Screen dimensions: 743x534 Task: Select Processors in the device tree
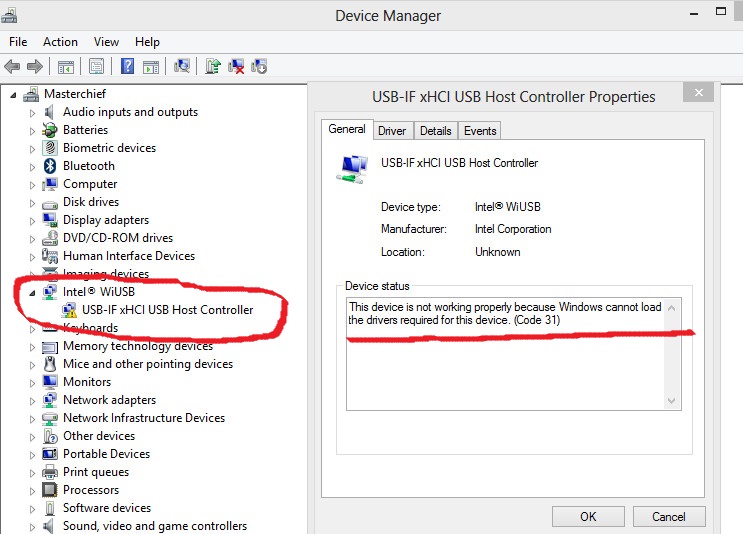[91, 490]
